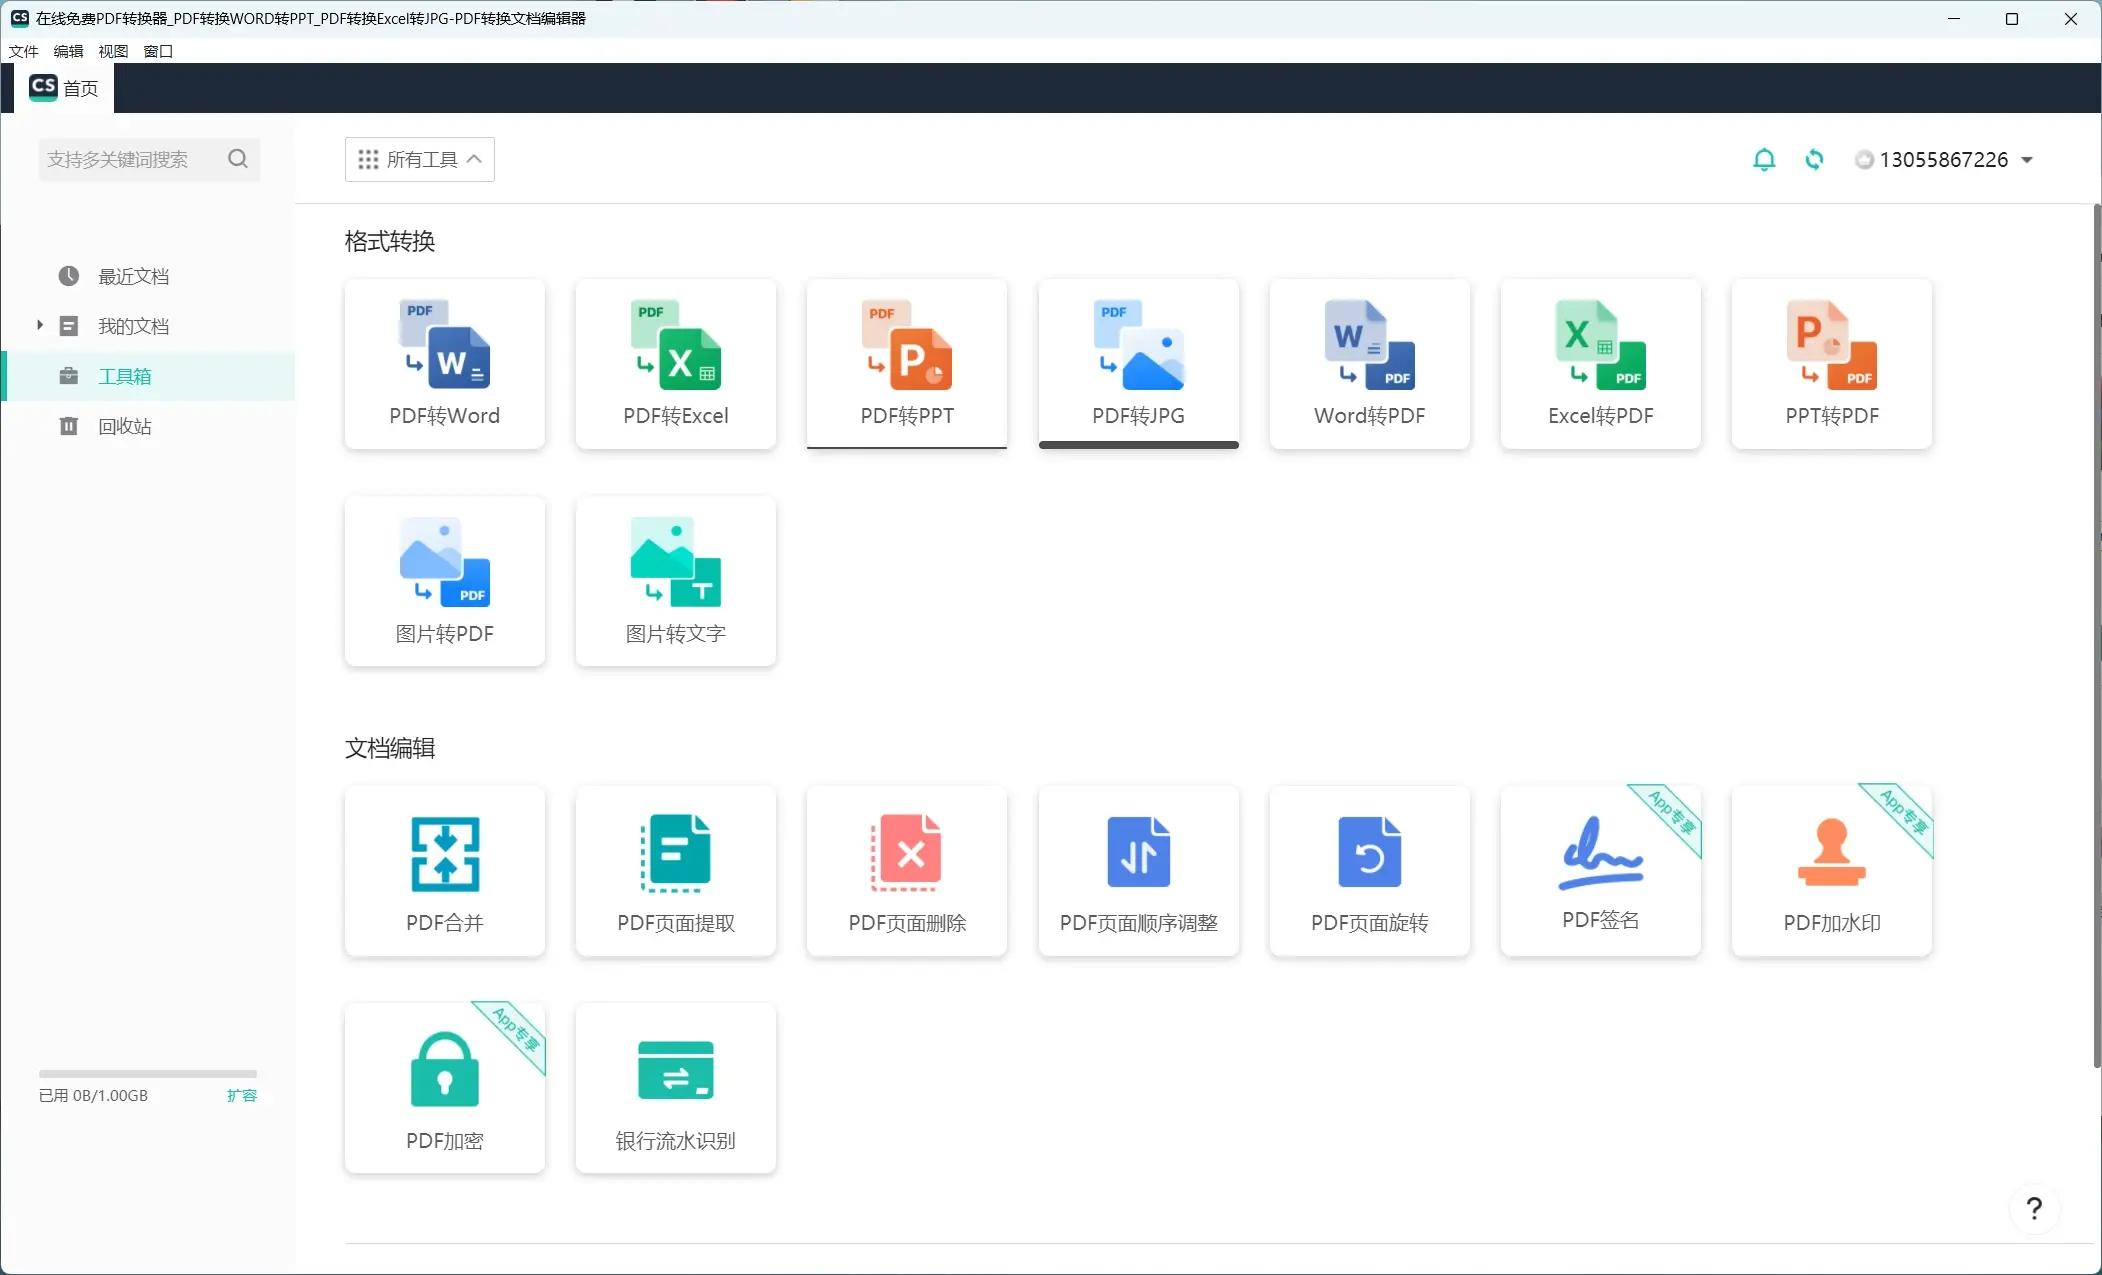Open 我的文档 in the sidebar
This screenshot has width=2102, height=1275.
(x=133, y=326)
